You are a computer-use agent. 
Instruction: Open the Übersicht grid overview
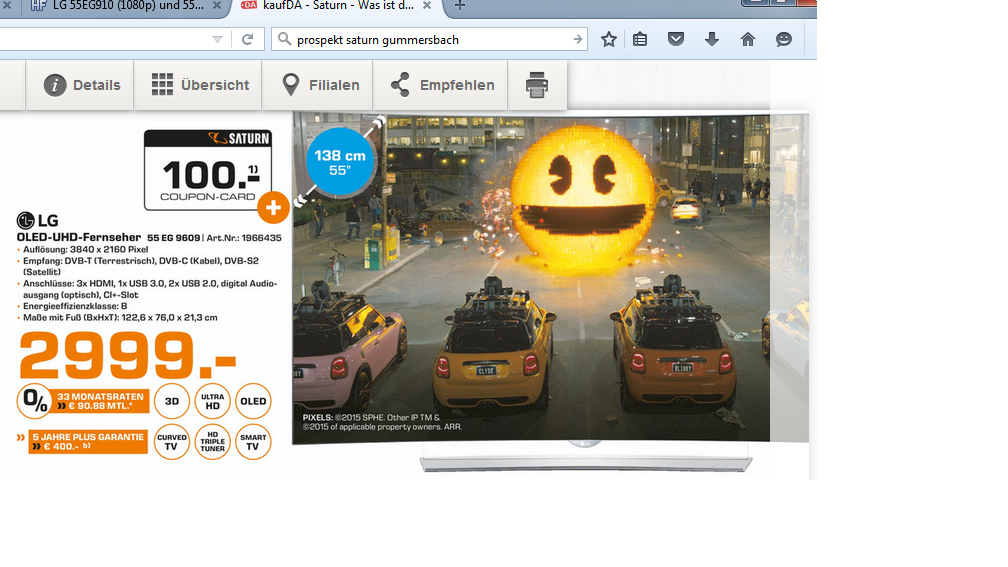(x=198, y=85)
